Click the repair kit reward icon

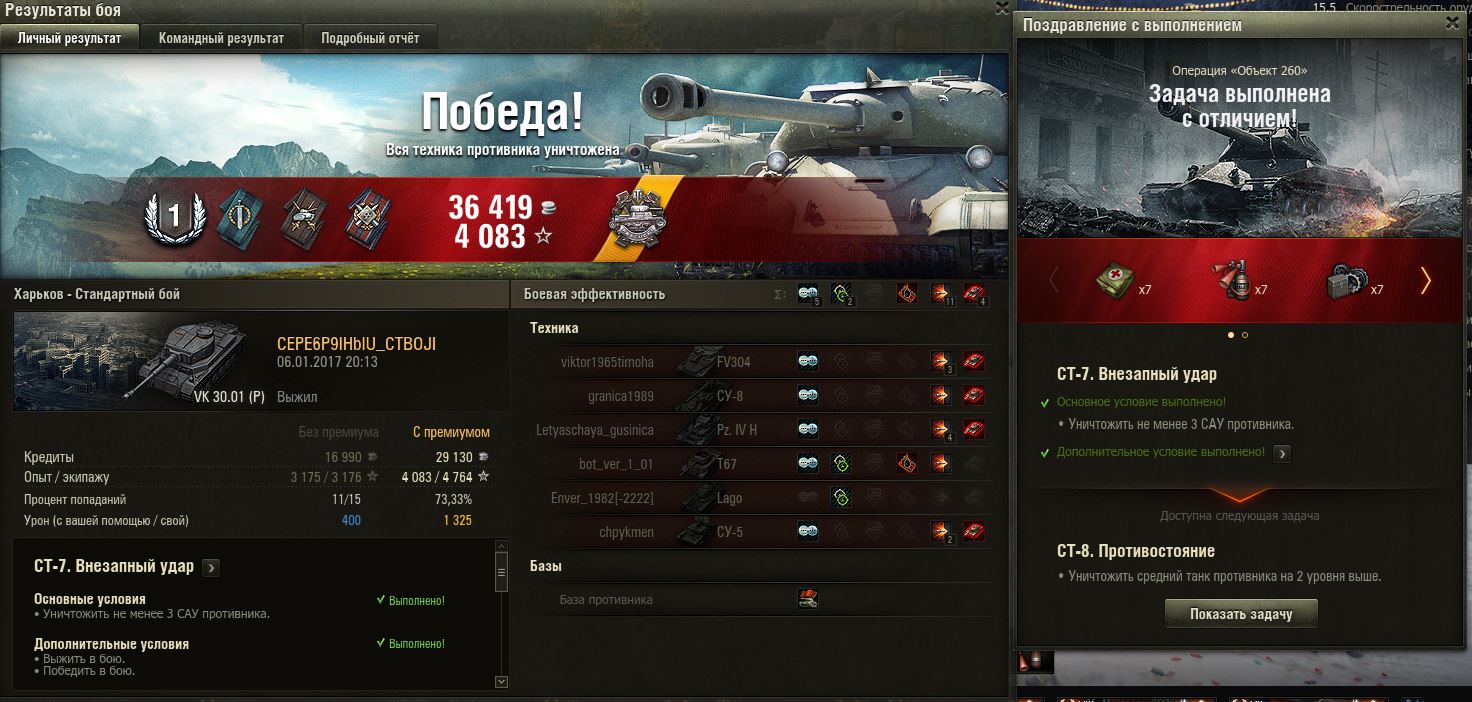[1346, 281]
